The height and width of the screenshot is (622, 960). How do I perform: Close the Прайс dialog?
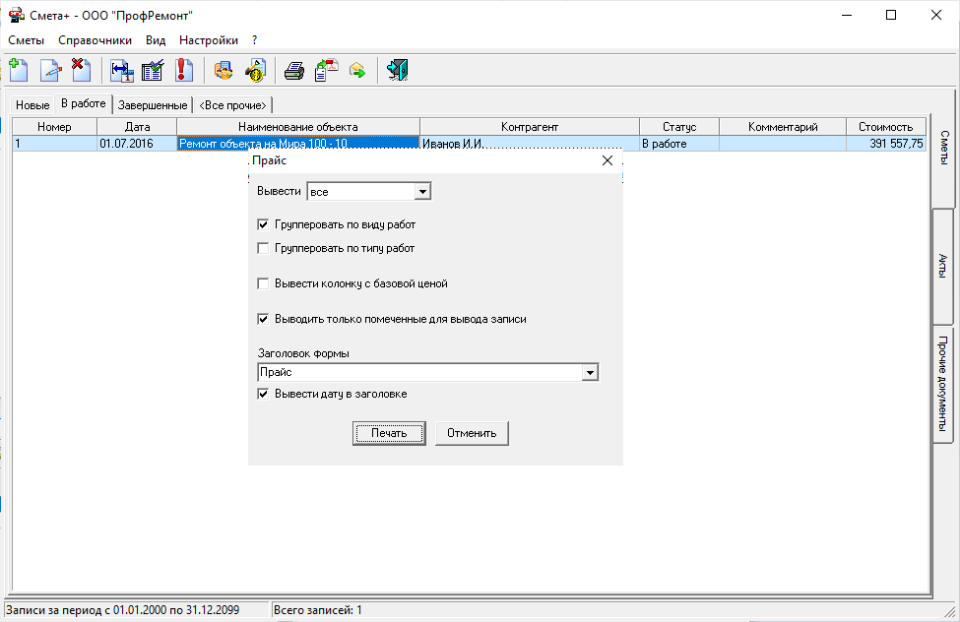(x=607, y=160)
